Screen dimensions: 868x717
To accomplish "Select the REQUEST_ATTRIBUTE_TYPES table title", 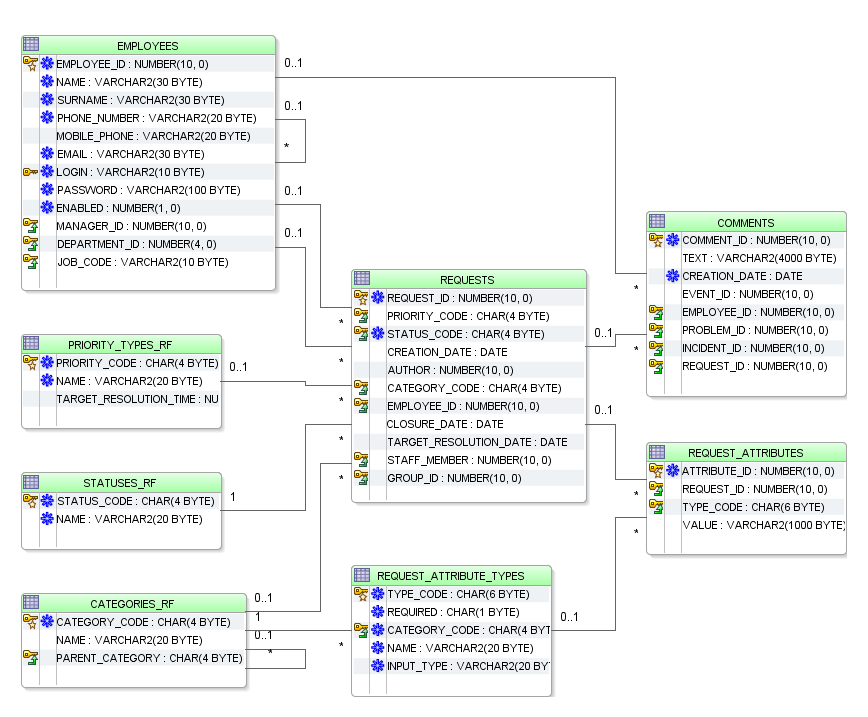I will pos(451,576).
